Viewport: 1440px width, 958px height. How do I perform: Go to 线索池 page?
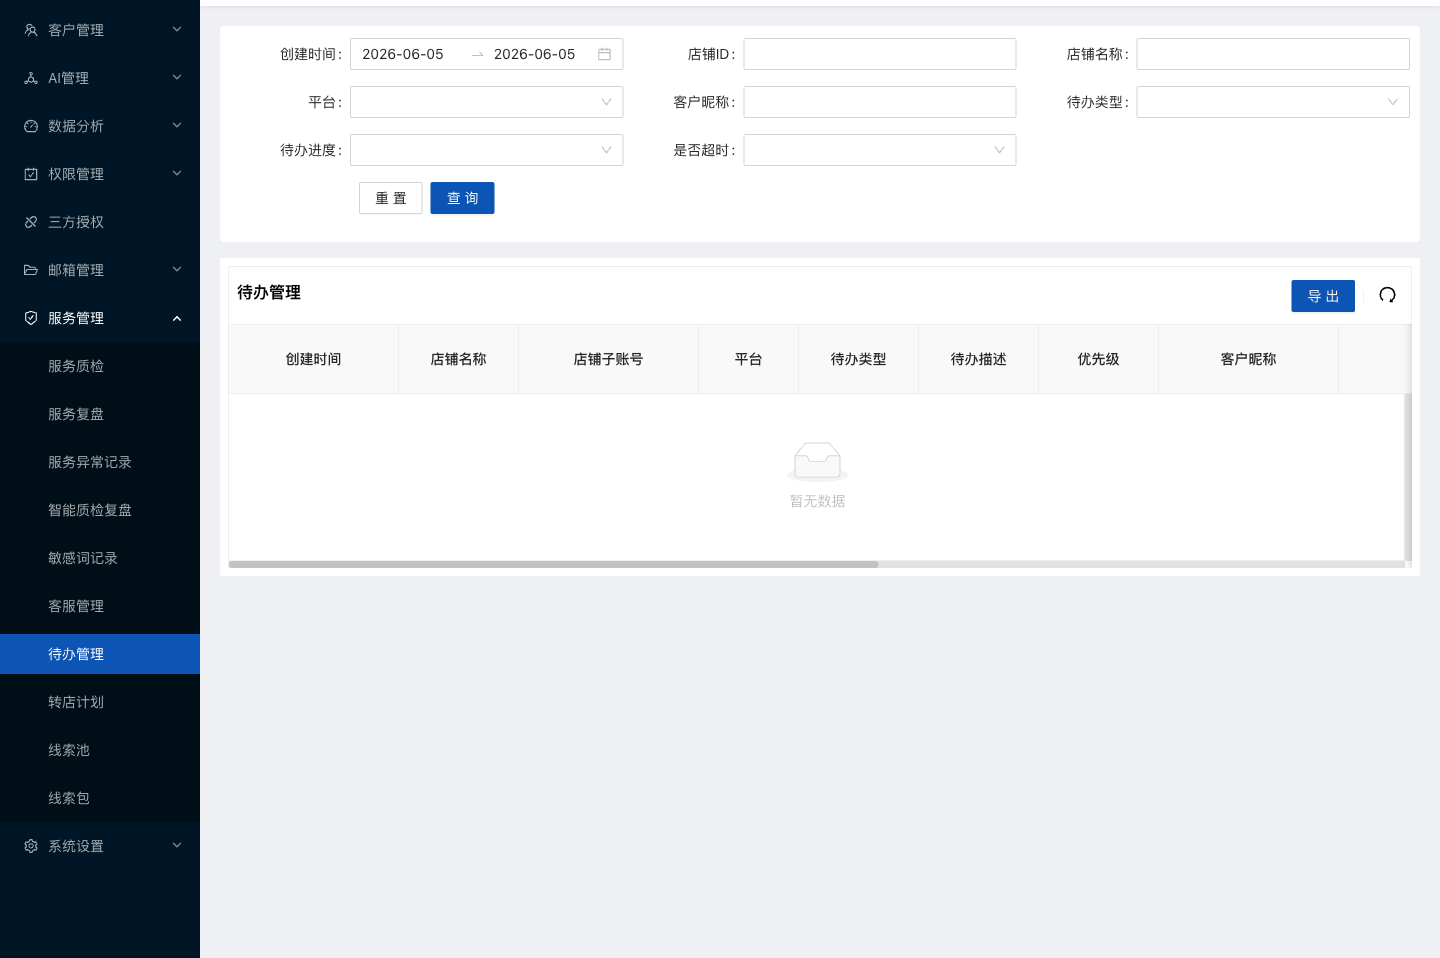(x=100, y=750)
